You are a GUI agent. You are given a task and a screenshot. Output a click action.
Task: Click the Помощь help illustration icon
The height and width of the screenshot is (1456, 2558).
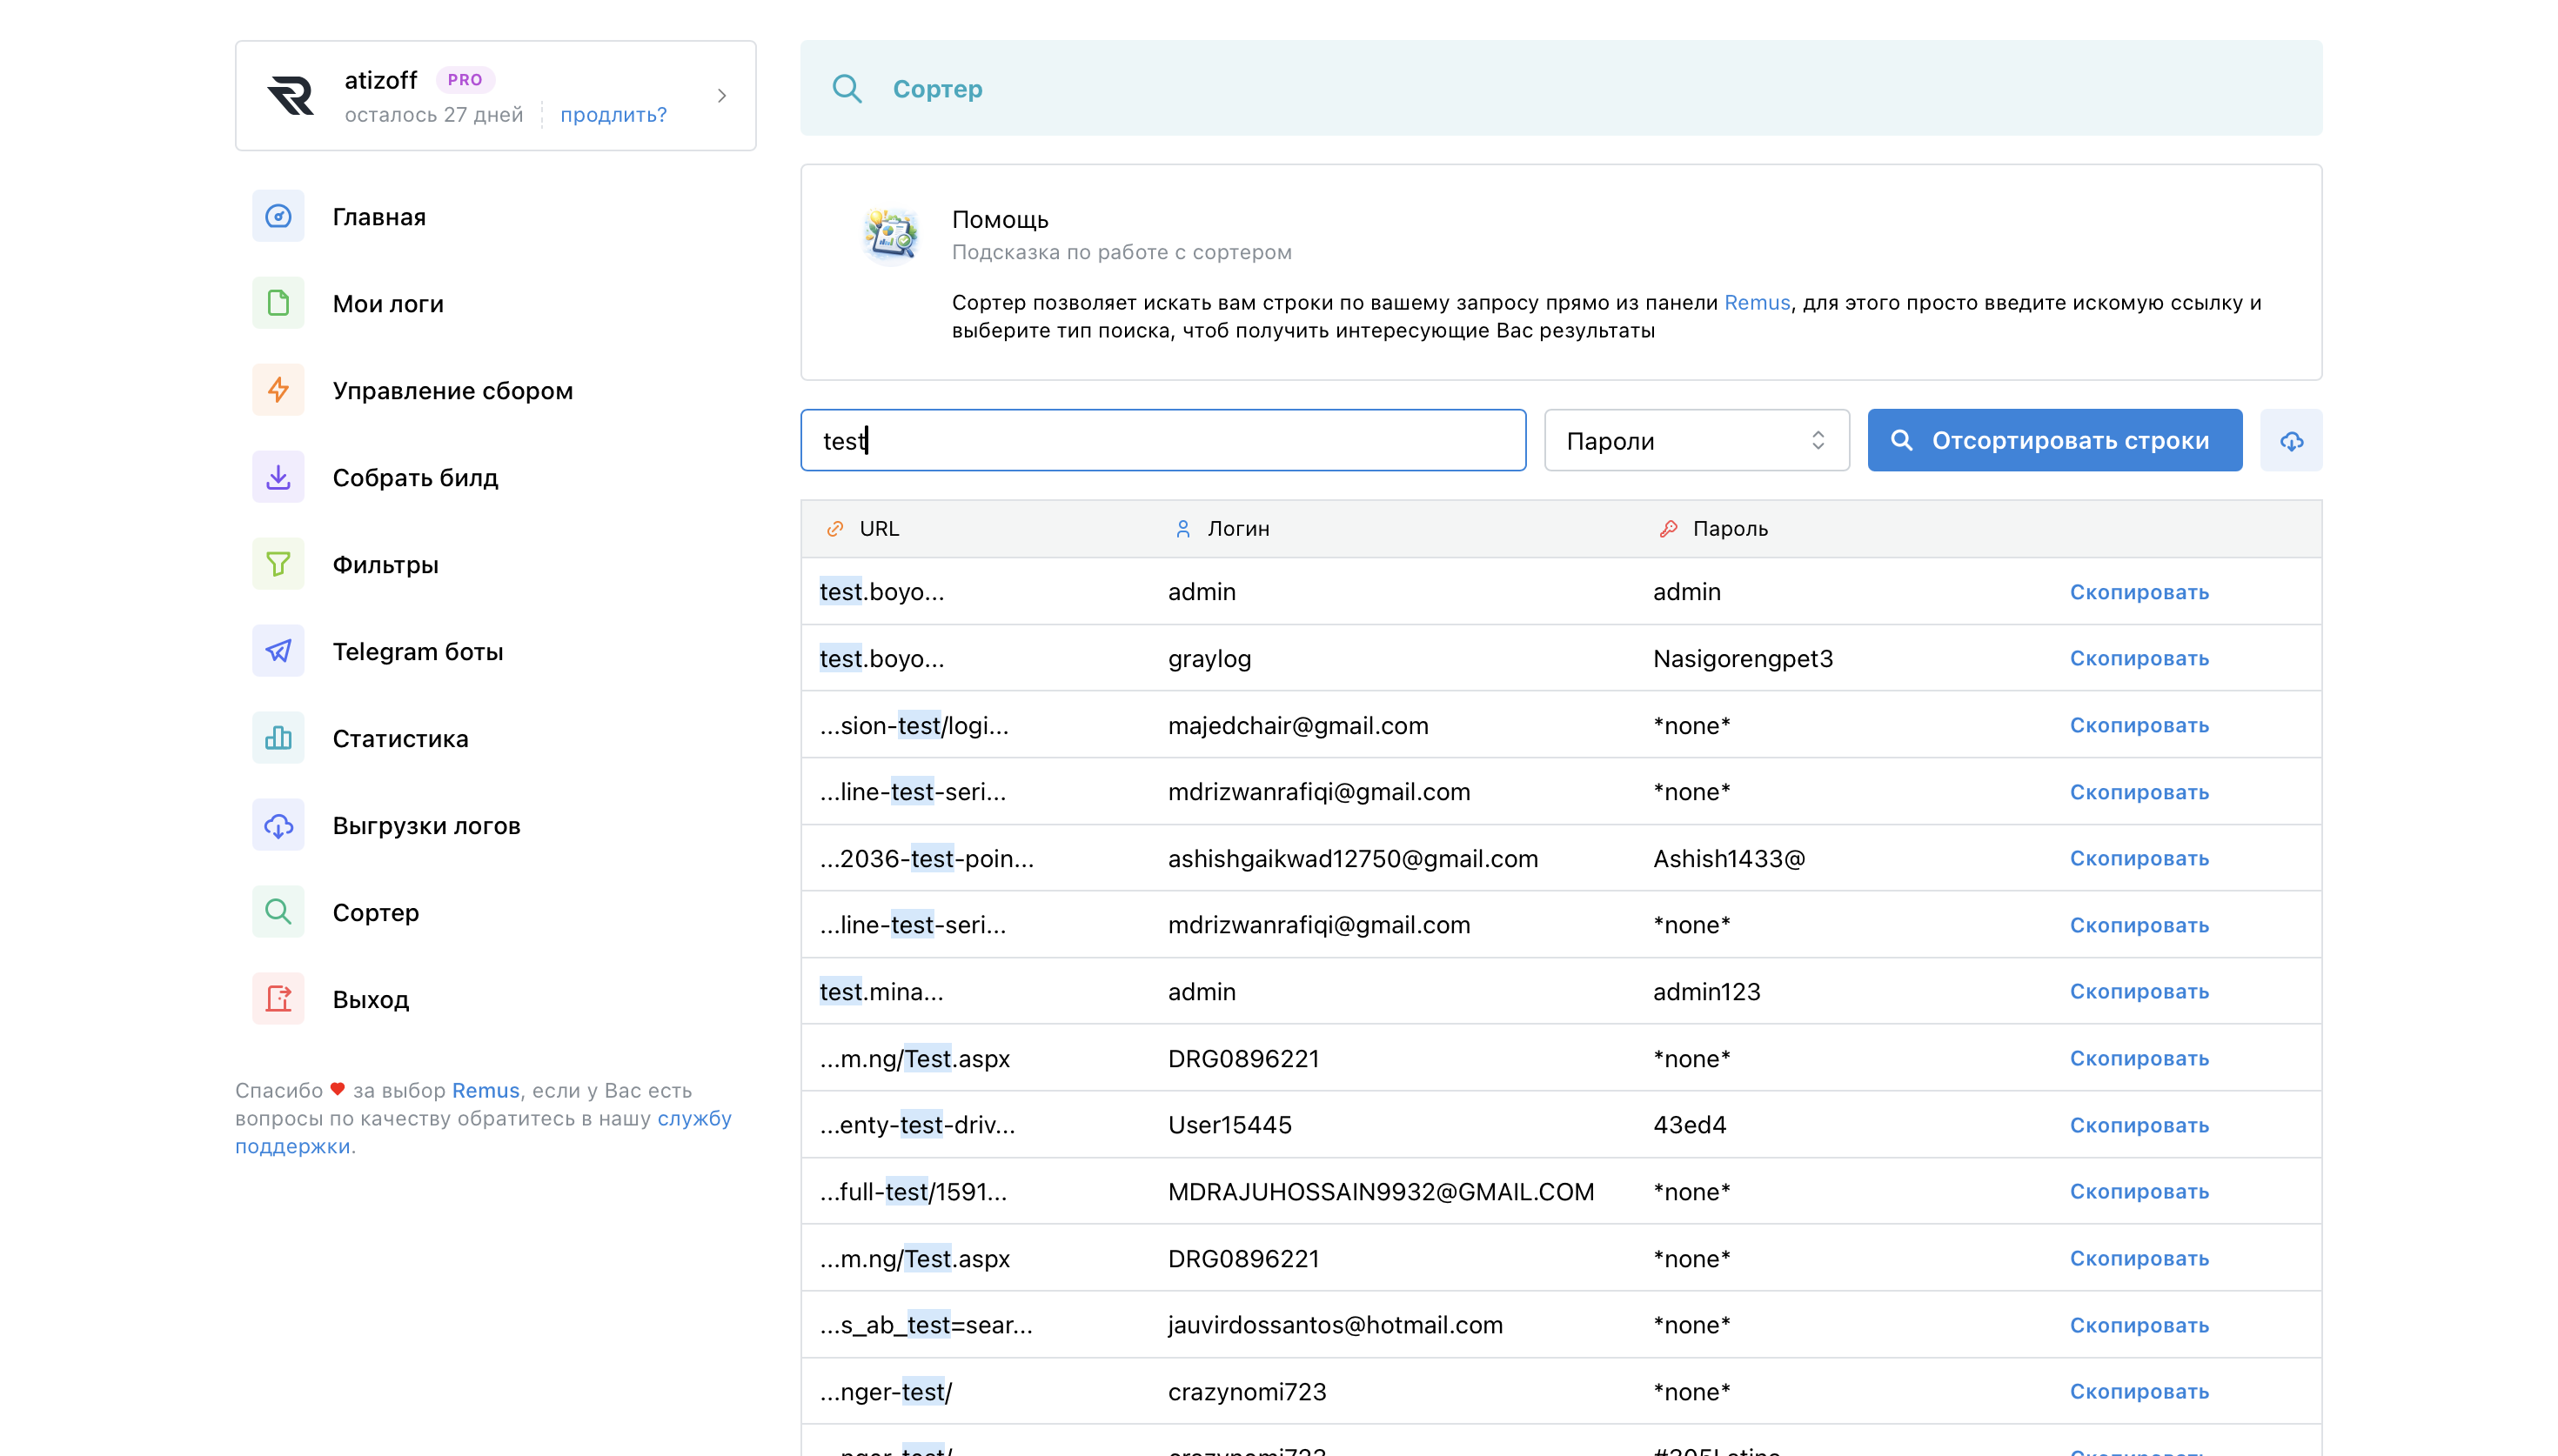(x=890, y=234)
